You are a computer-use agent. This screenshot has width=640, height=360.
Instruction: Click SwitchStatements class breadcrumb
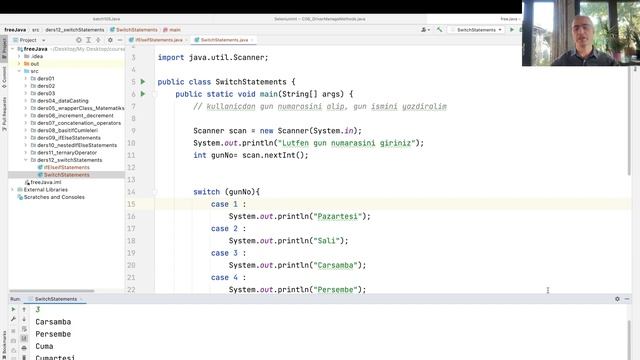point(133,30)
